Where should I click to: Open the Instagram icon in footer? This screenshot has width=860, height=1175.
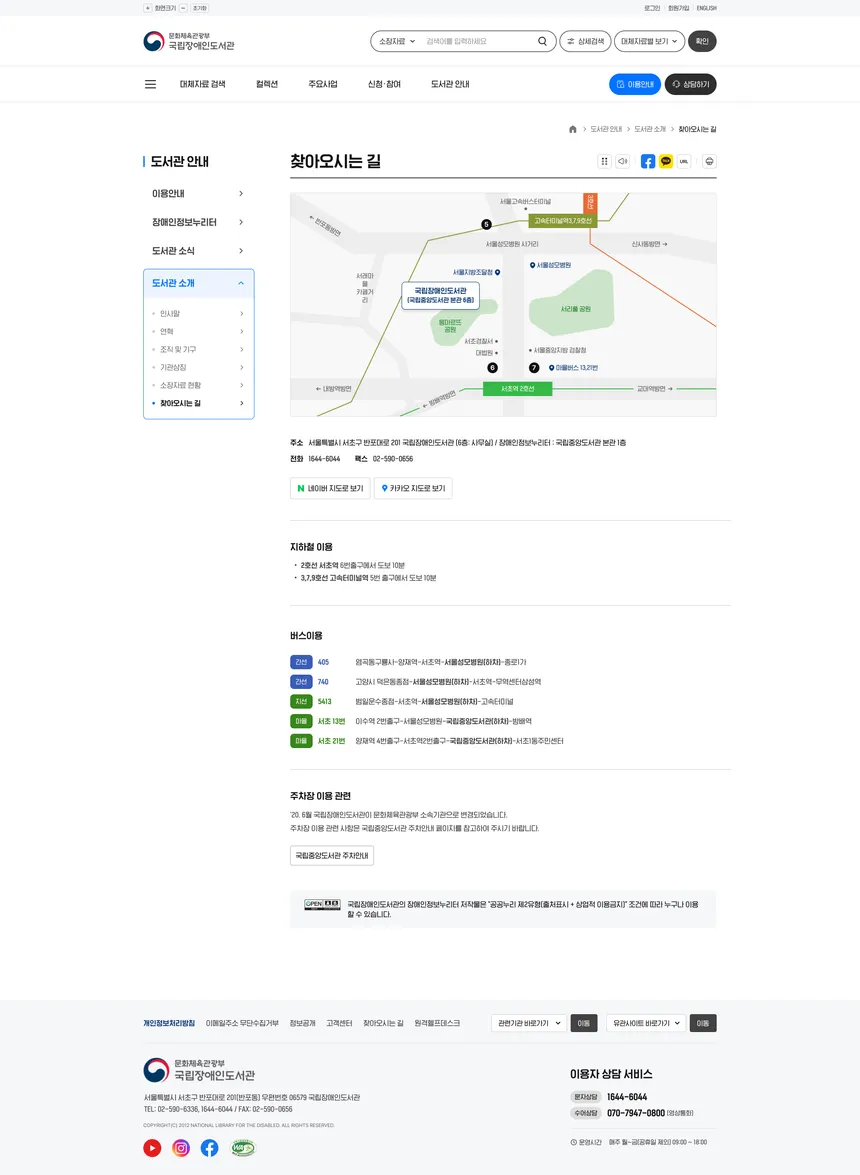pos(181,1147)
